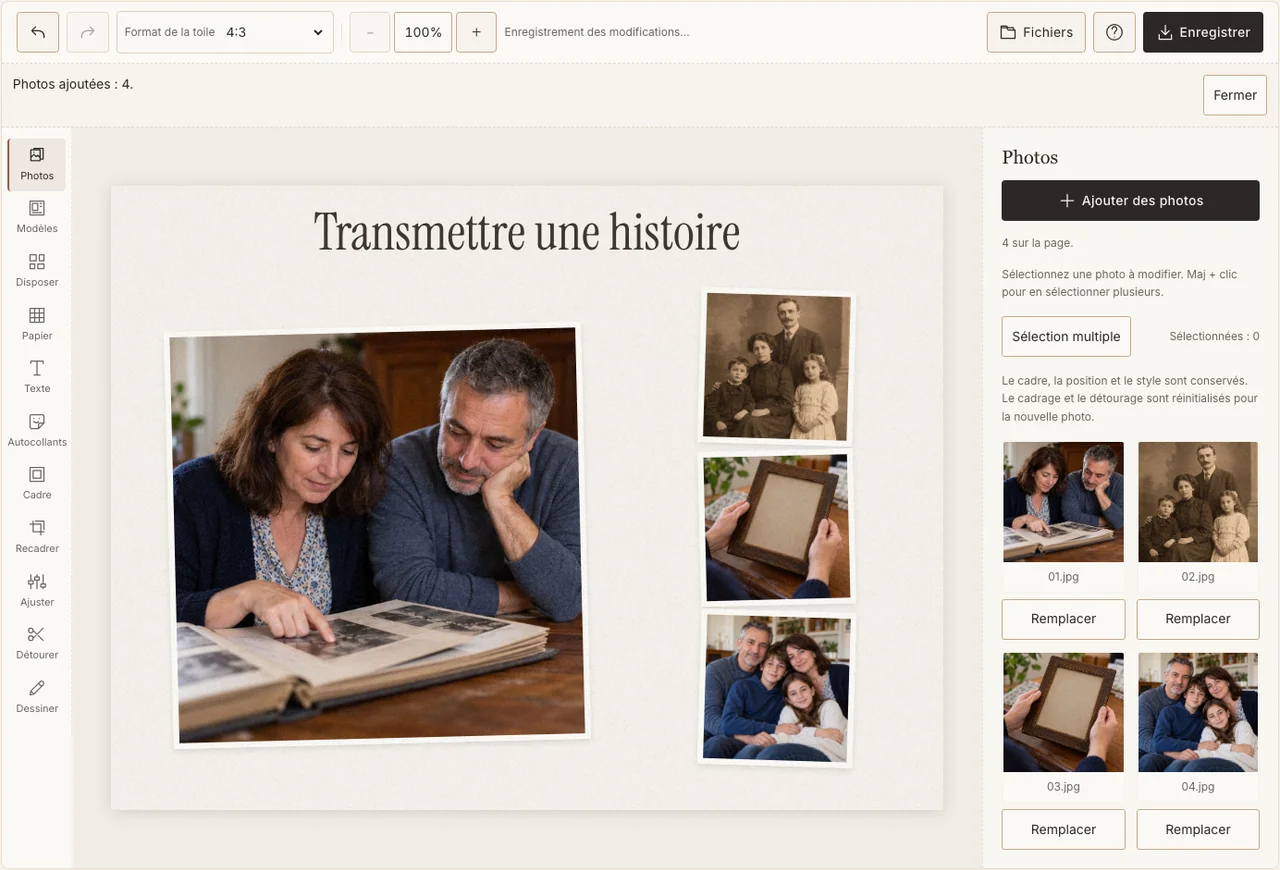Replace 01.jpg with the Remplacer button
This screenshot has height=870, width=1280.
click(1064, 619)
